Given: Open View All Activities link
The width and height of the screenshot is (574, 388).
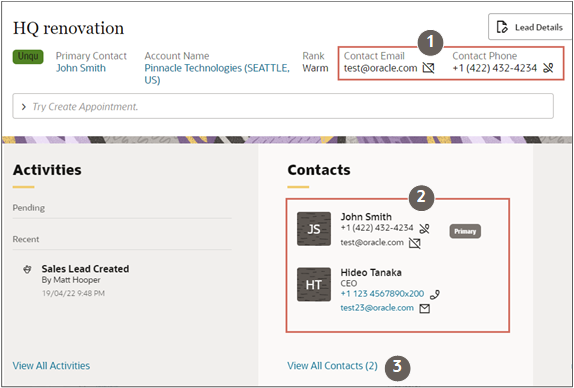Looking at the screenshot, I should click(x=51, y=366).
